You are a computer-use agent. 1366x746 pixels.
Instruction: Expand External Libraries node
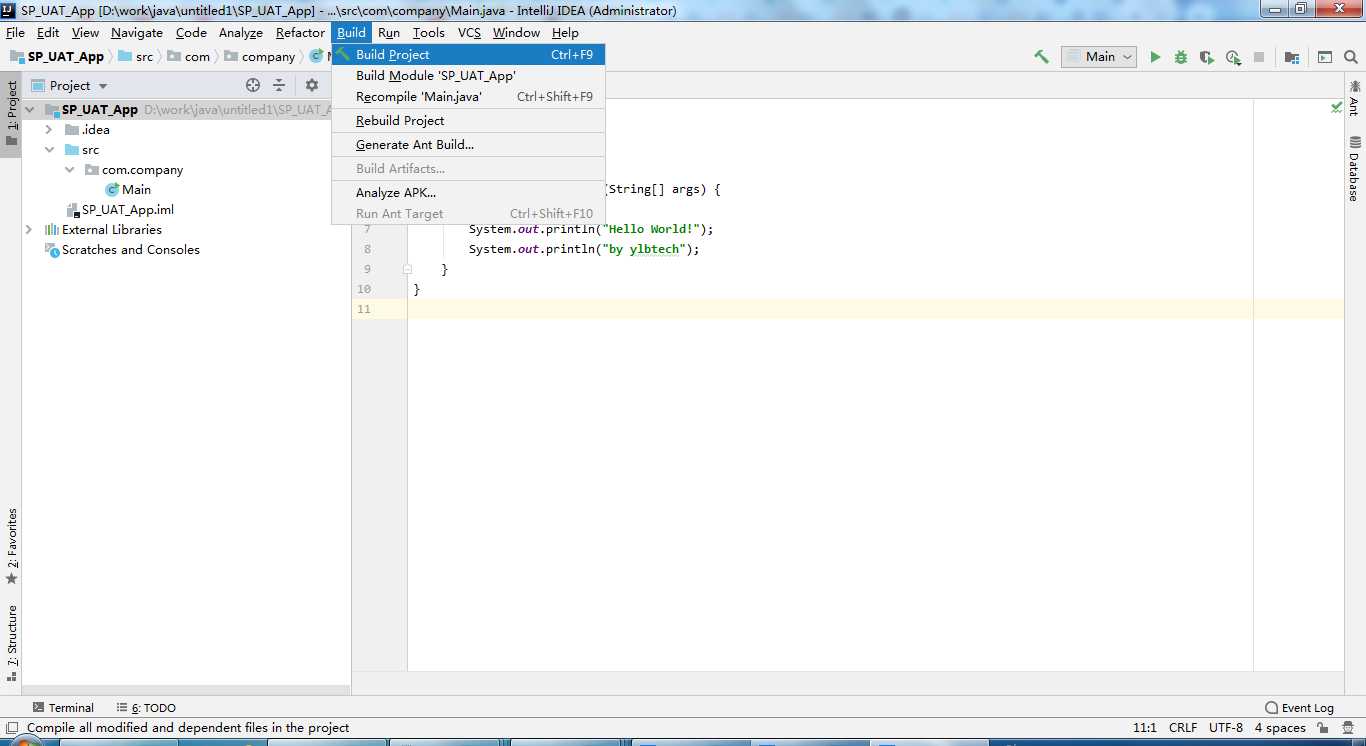click(x=28, y=230)
